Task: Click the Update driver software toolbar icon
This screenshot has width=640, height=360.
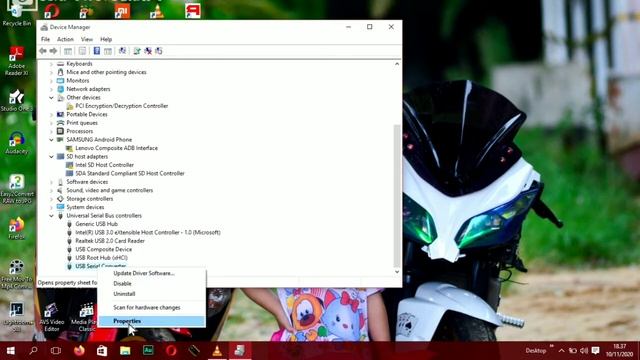Action: pos(137,51)
